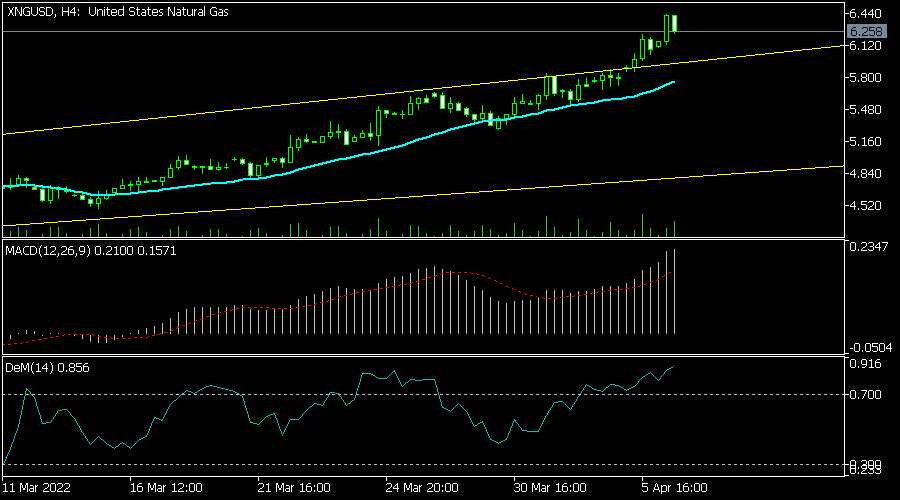Click the 6.440 price scale value
Image resolution: width=900 pixels, height=500 pixels.
[865, 13]
